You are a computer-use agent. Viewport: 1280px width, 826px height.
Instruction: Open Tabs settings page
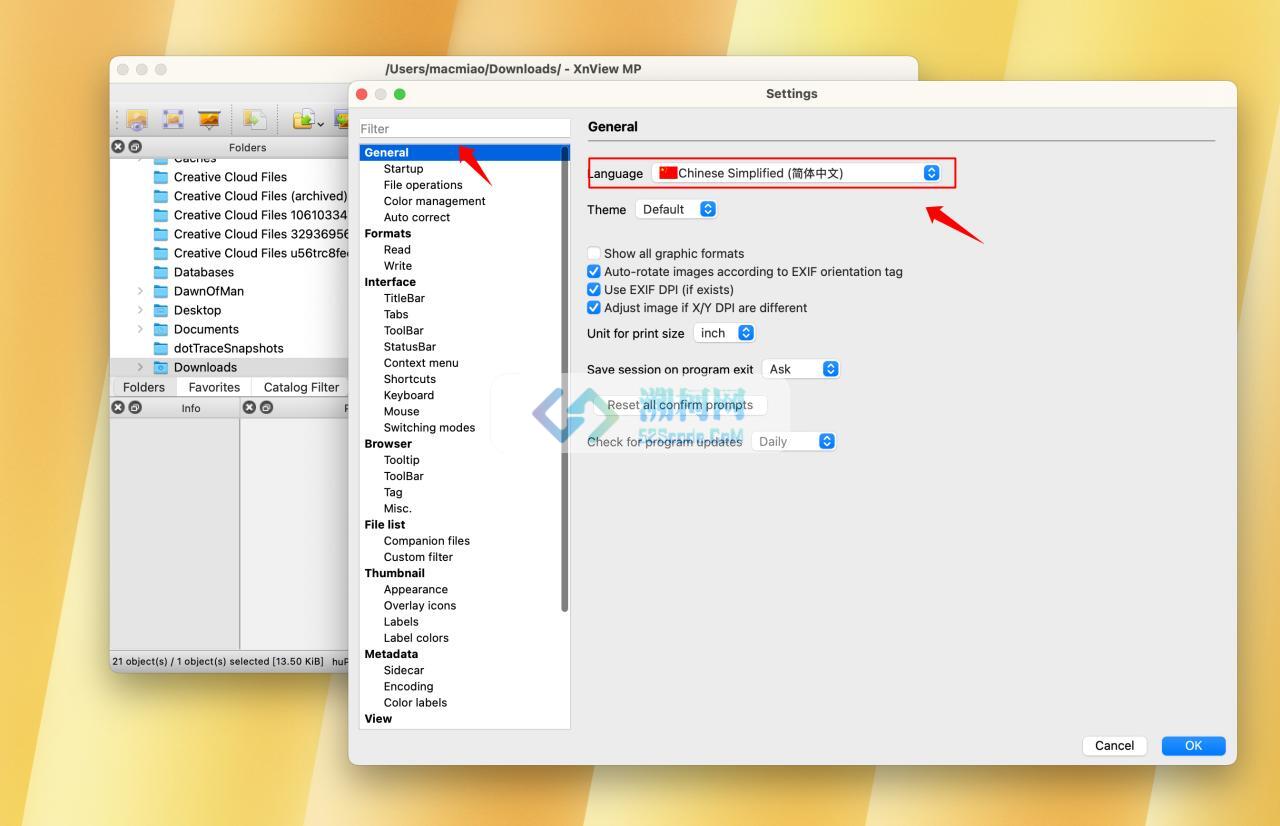(x=396, y=314)
